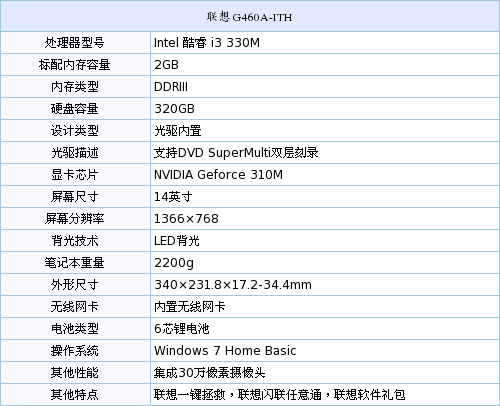Click the value 联想一键拯救，联想闪联任意通，联想软件礼包
Screen dimensions: 500x406
click(280, 395)
